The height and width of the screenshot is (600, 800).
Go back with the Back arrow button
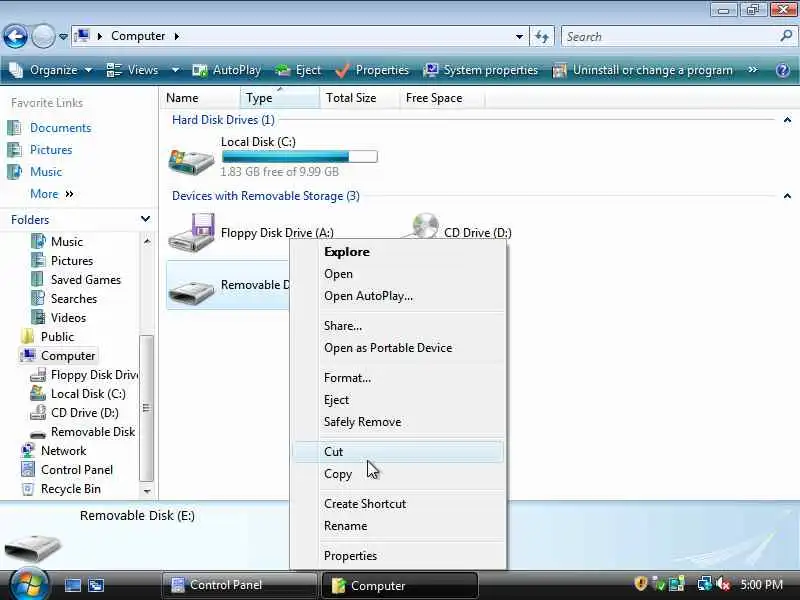click(15, 36)
